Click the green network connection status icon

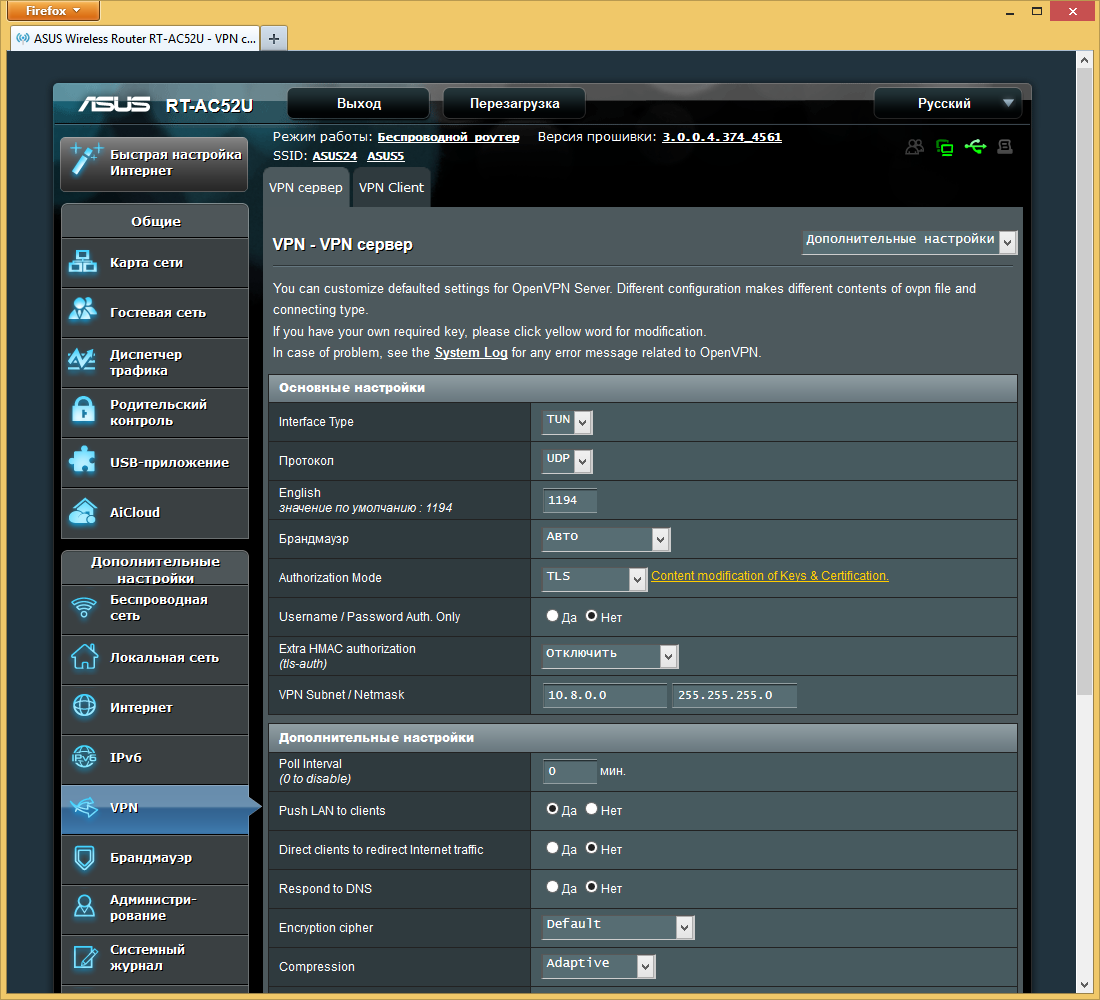[945, 147]
